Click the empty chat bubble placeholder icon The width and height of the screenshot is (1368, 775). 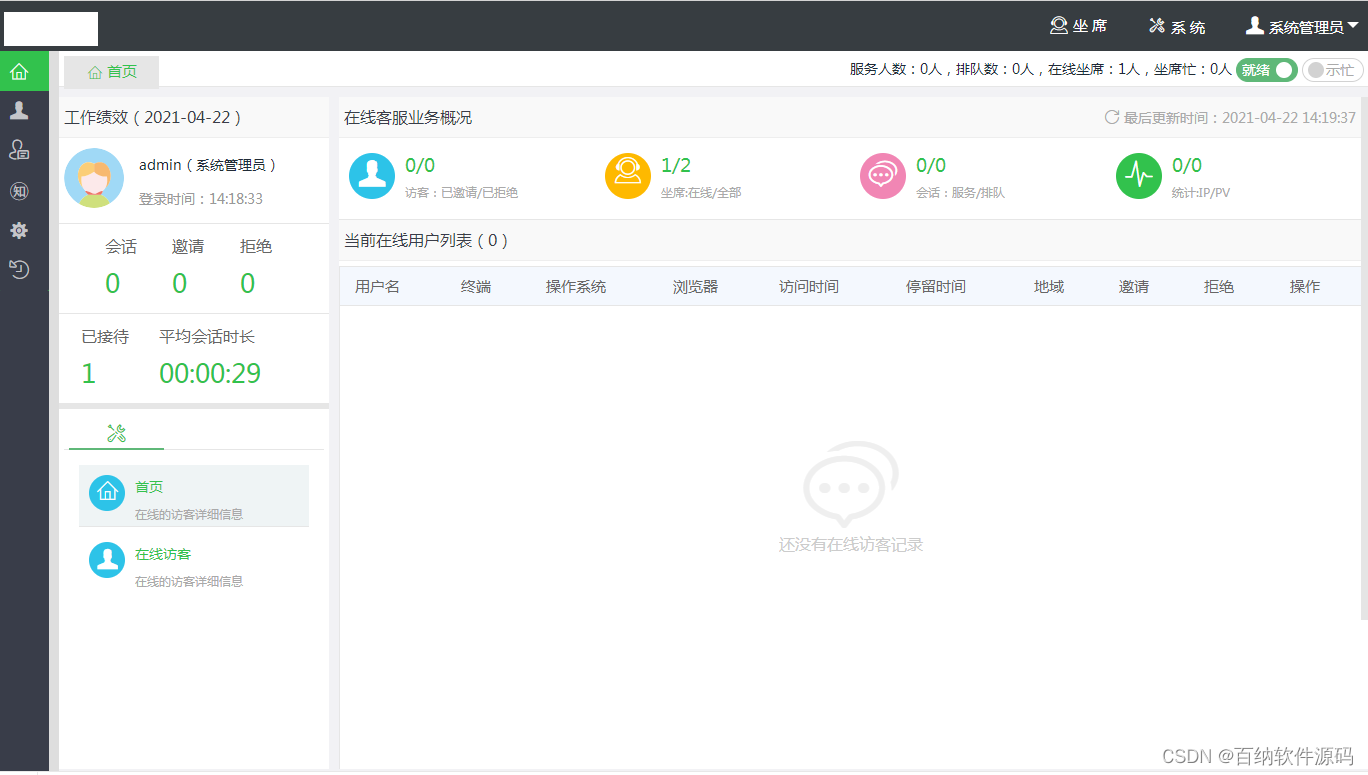pyautogui.click(x=850, y=484)
